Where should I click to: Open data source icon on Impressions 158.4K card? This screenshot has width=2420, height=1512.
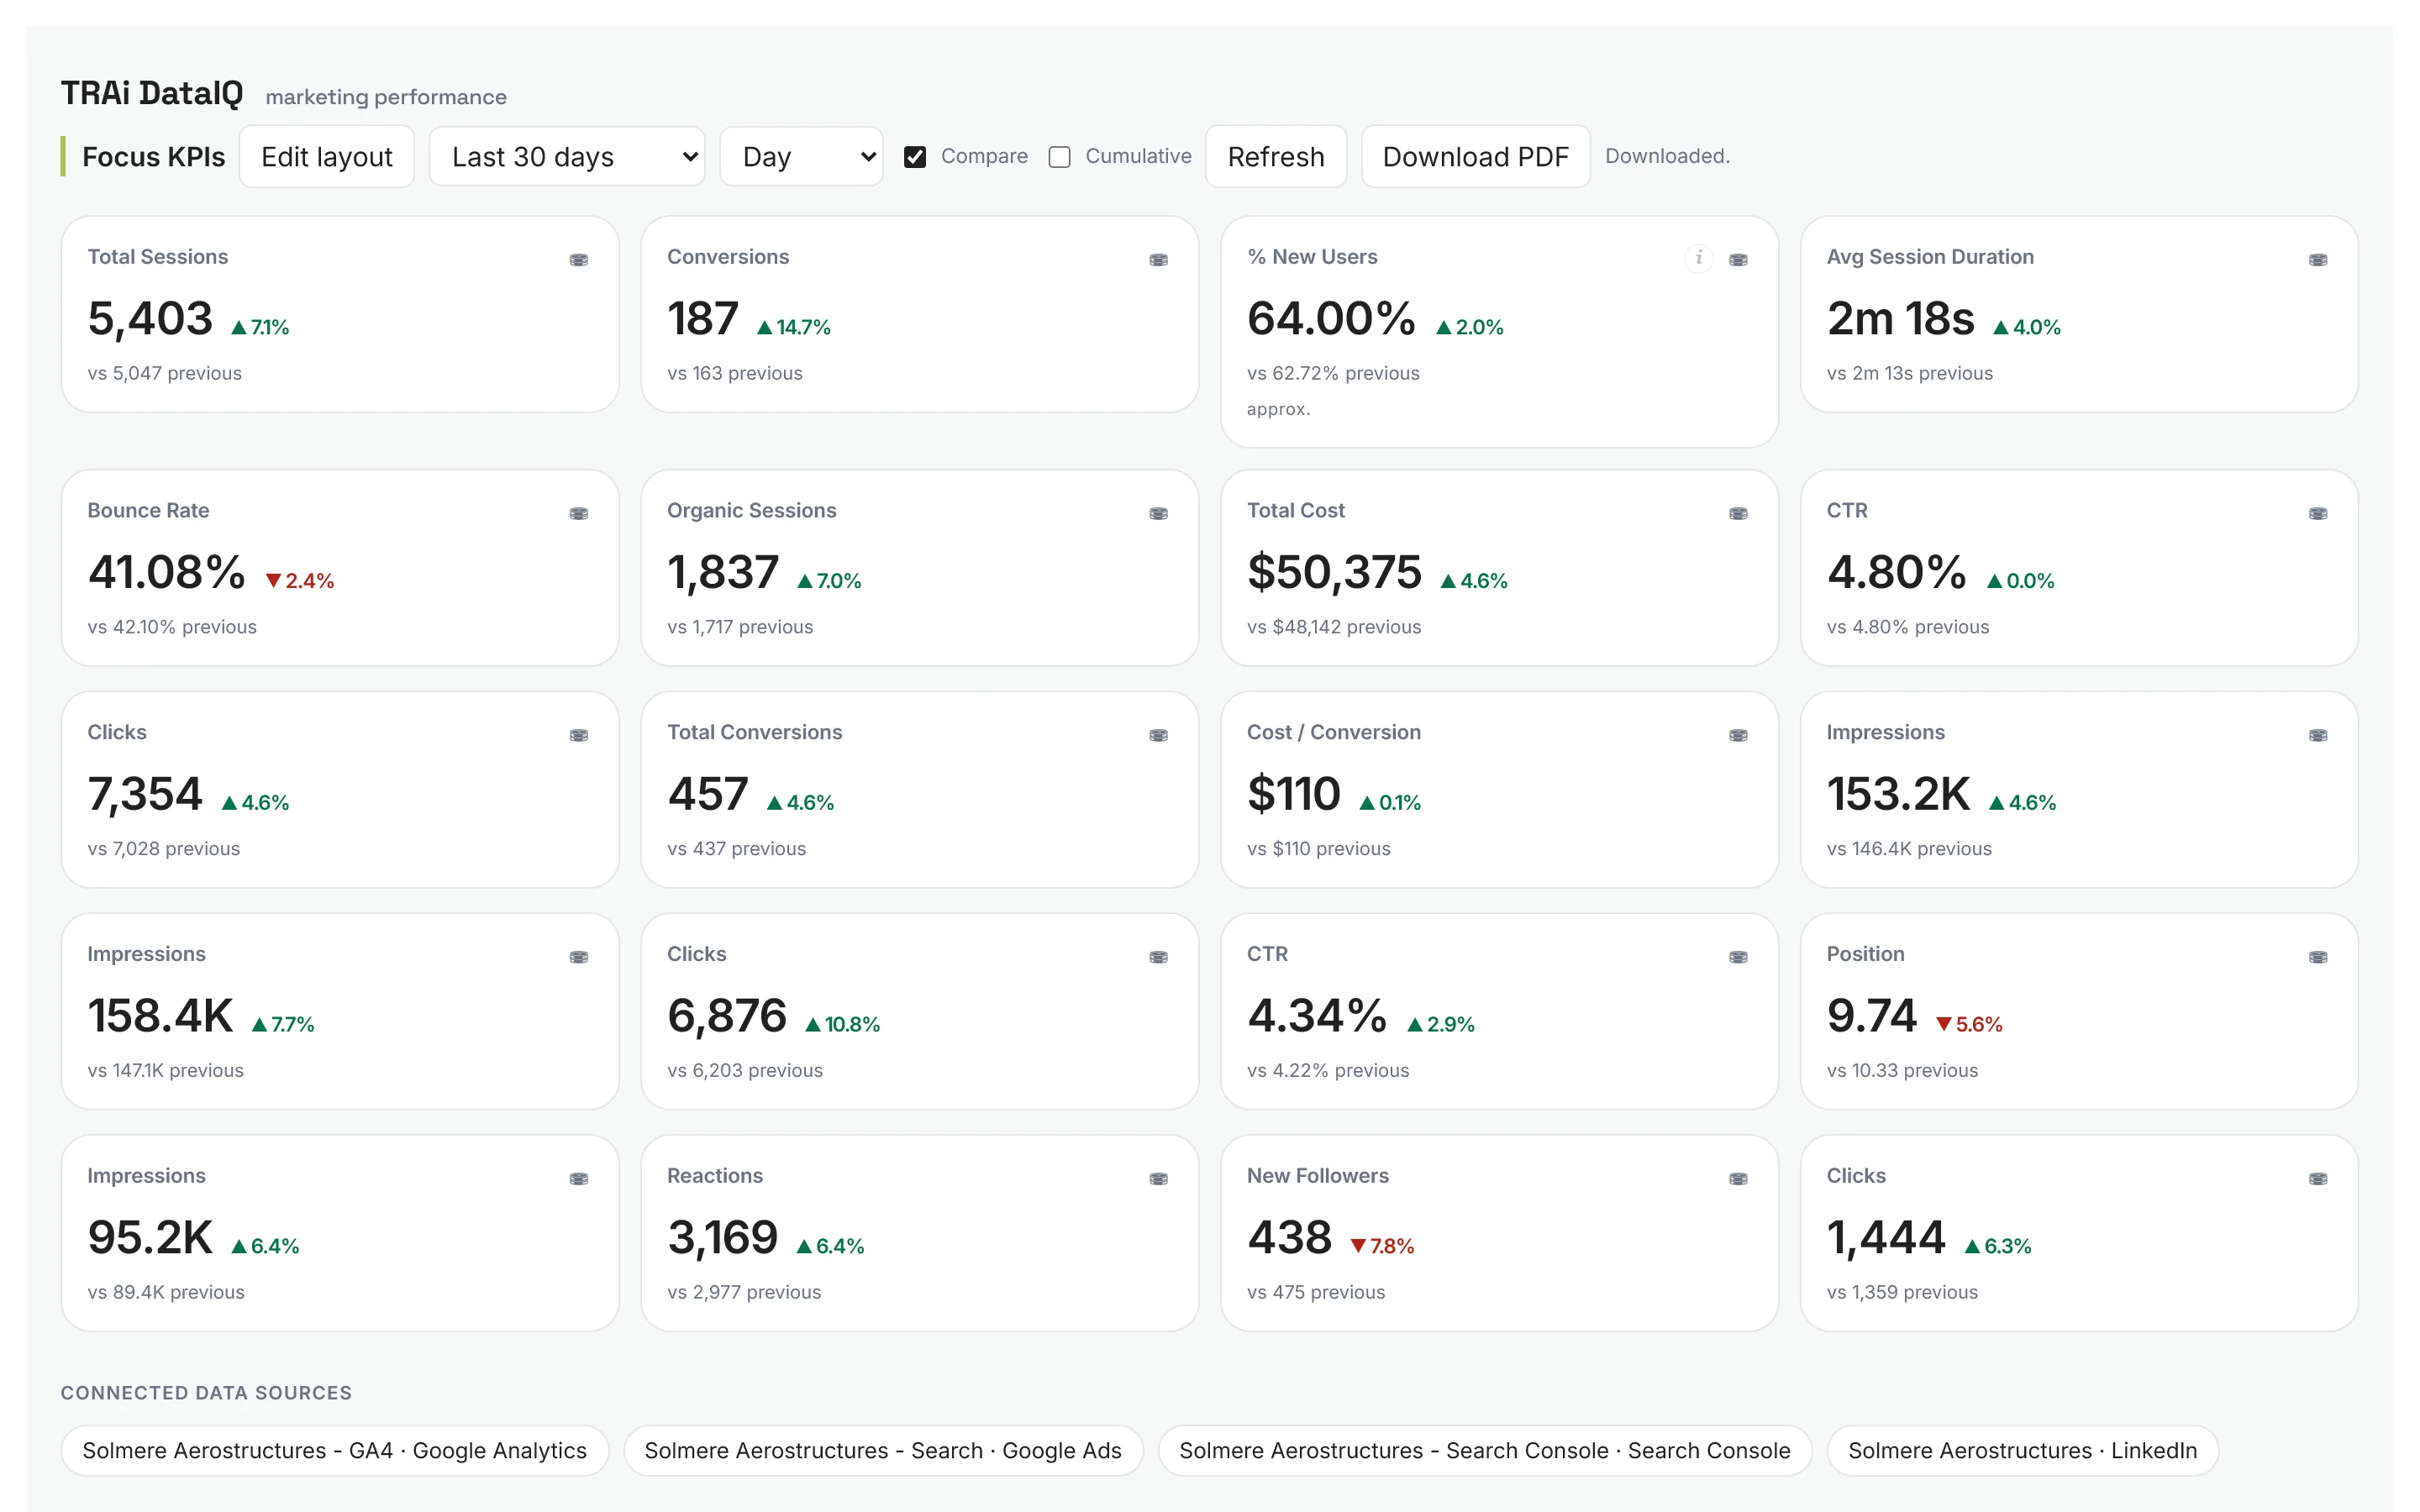pos(579,958)
